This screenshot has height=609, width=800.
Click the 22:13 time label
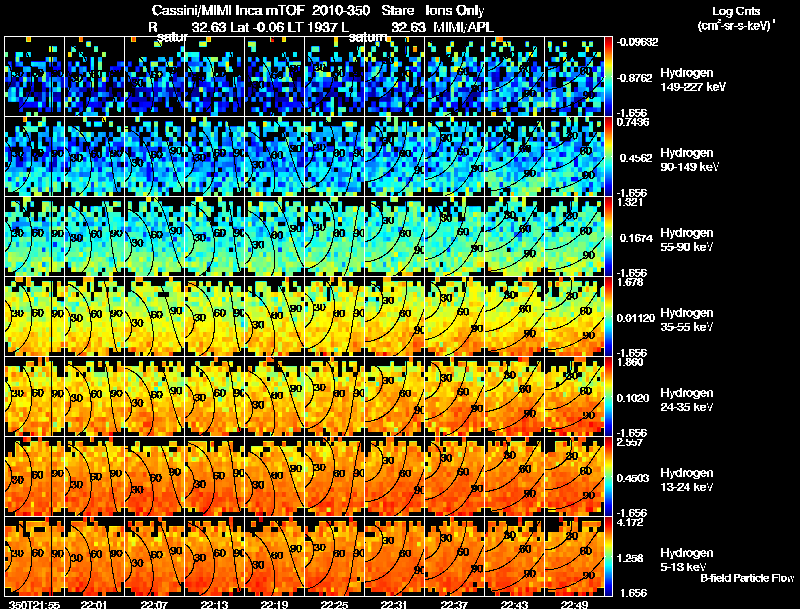coord(214,605)
